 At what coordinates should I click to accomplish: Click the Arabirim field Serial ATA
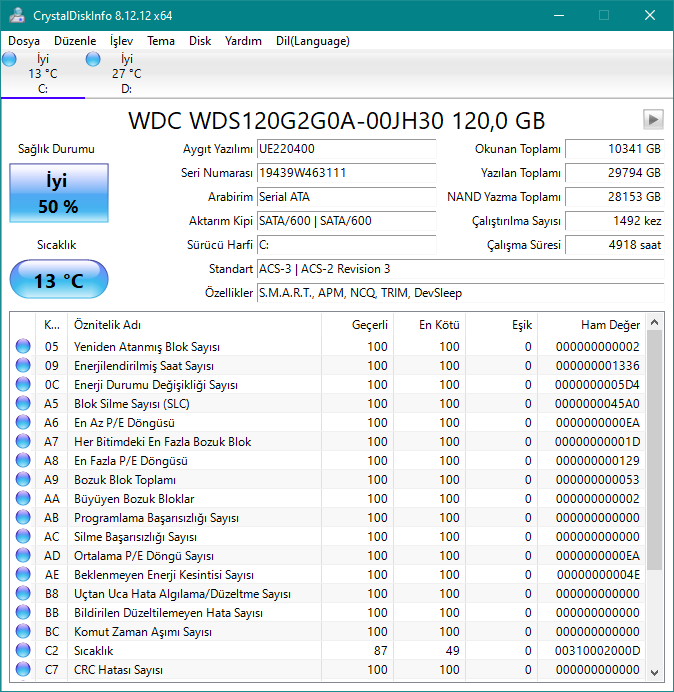click(346, 196)
